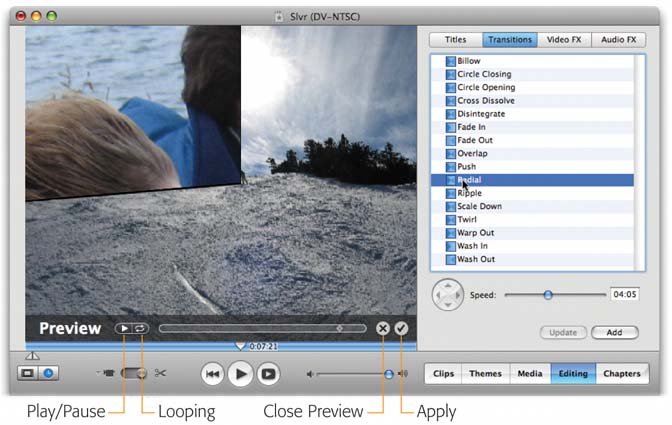Open the Chapters pane

[x=621, y=374]
